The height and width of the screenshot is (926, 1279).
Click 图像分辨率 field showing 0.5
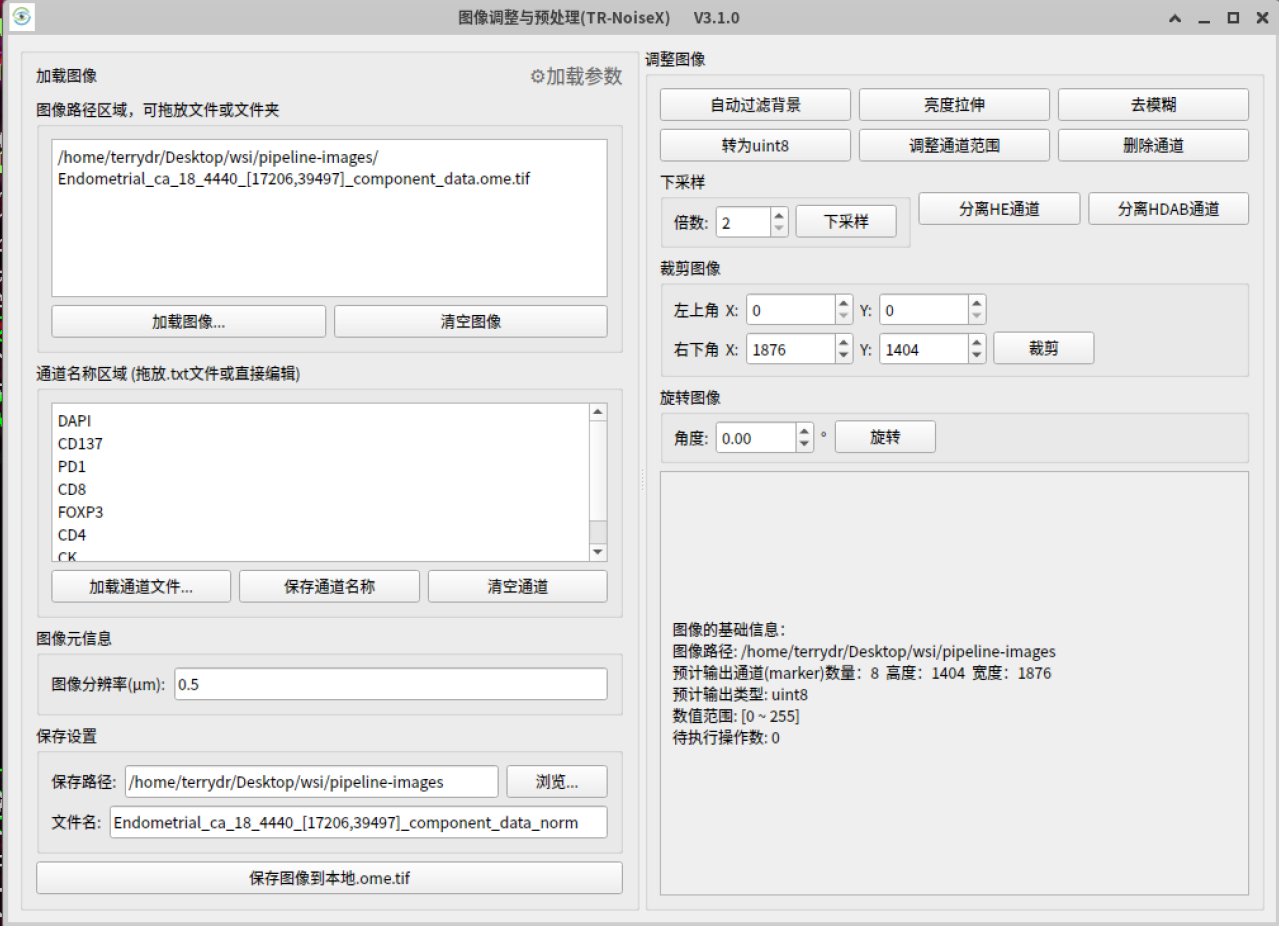390,684
